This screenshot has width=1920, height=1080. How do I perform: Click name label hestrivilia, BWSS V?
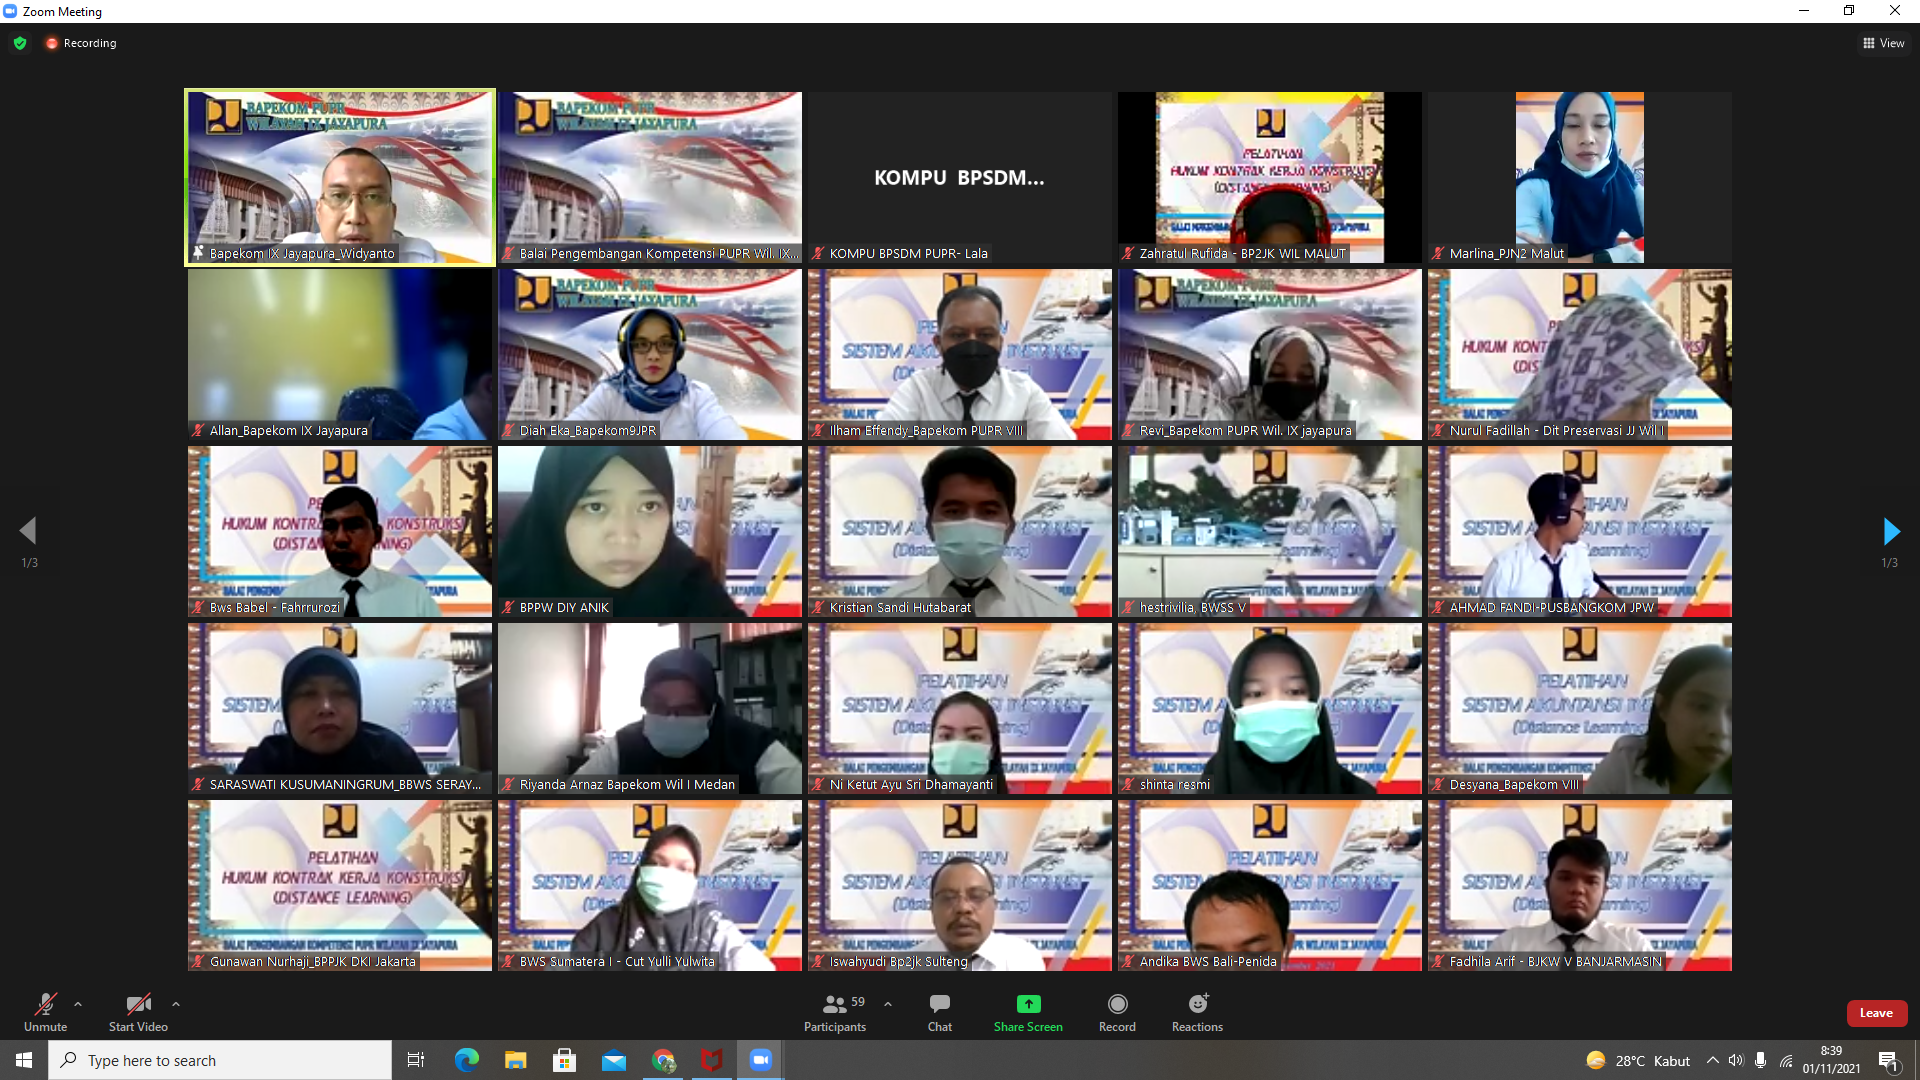[x=1192, y=608]
